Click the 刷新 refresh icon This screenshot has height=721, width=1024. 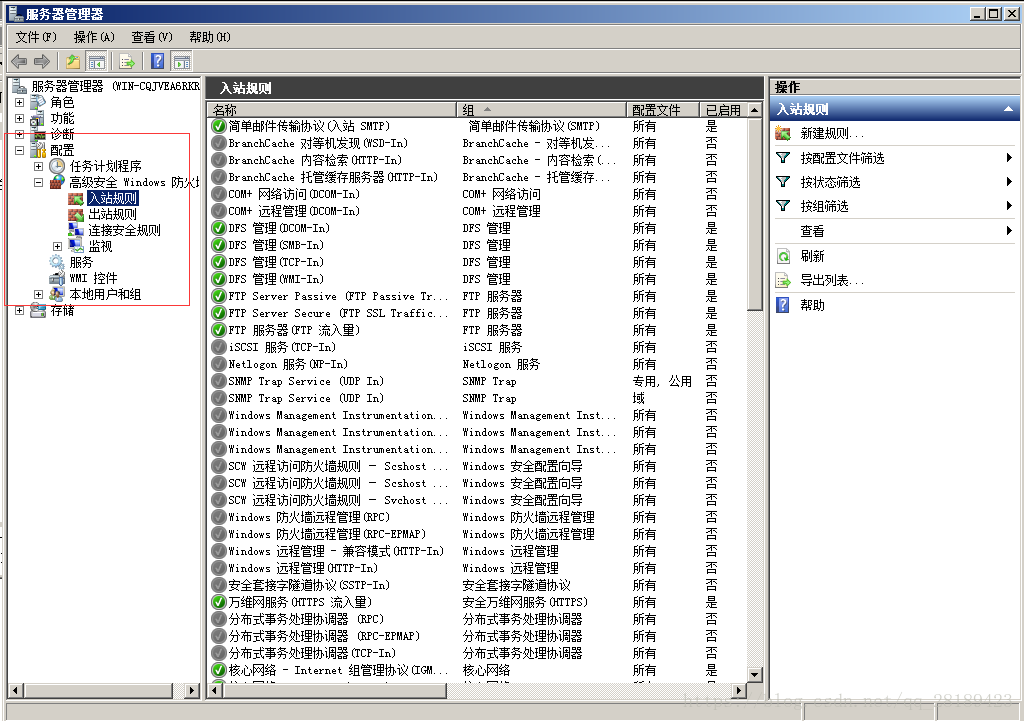coord(783,256)
